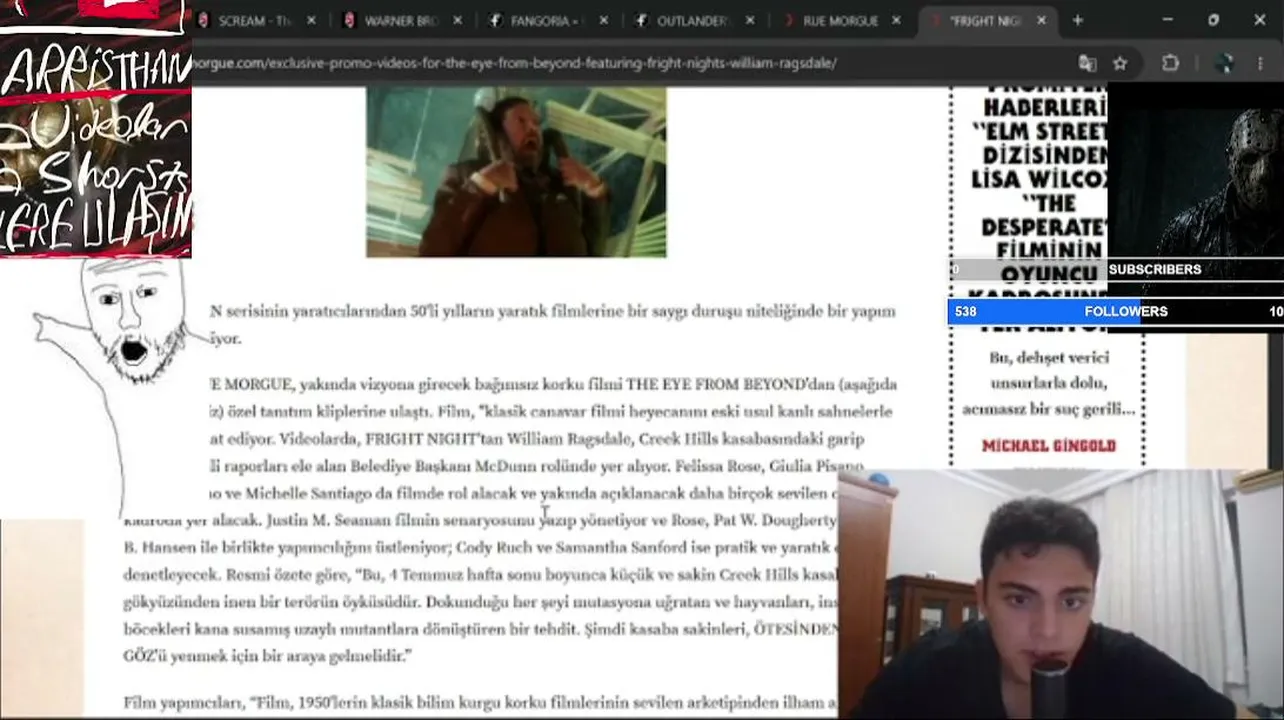Open the Chrome three-dot menu
Screen dimensions: 1284x720
pyautogui.click(x=1258, y=63)
